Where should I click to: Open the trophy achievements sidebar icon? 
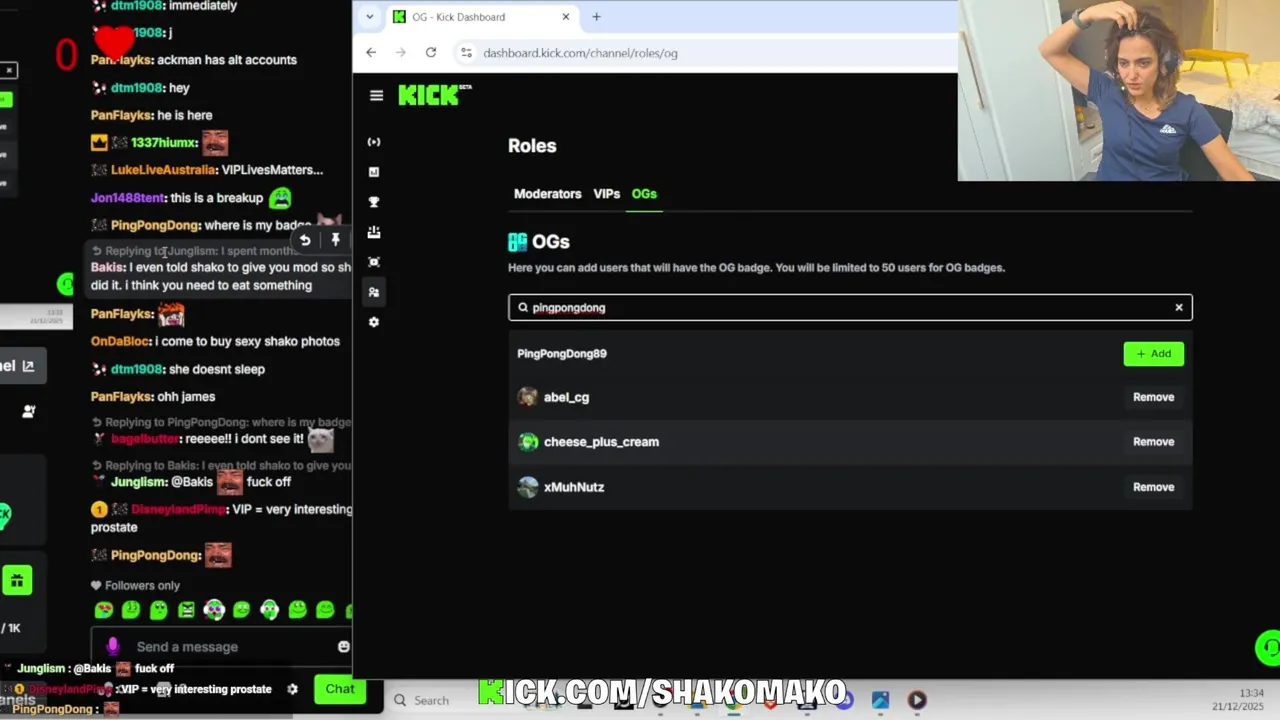point(374,202)
